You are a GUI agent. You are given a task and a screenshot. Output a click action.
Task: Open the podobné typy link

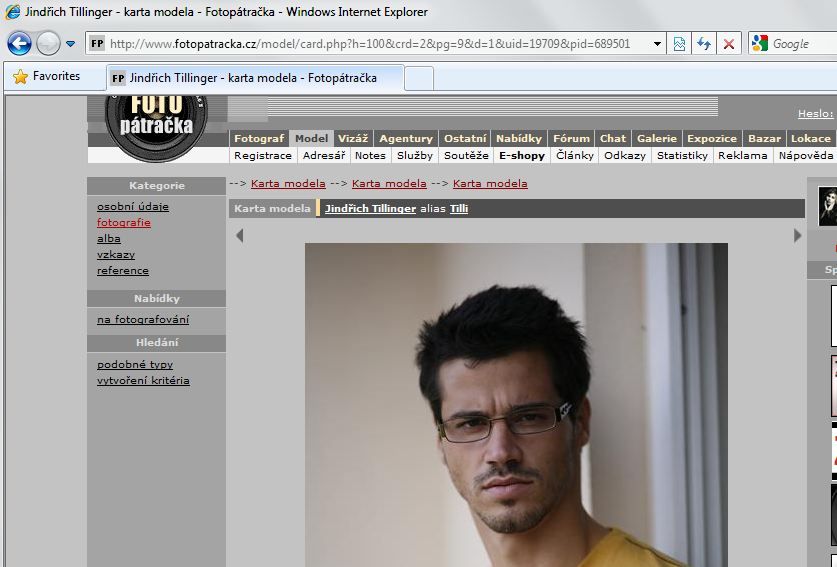click(x=135, y=365)
